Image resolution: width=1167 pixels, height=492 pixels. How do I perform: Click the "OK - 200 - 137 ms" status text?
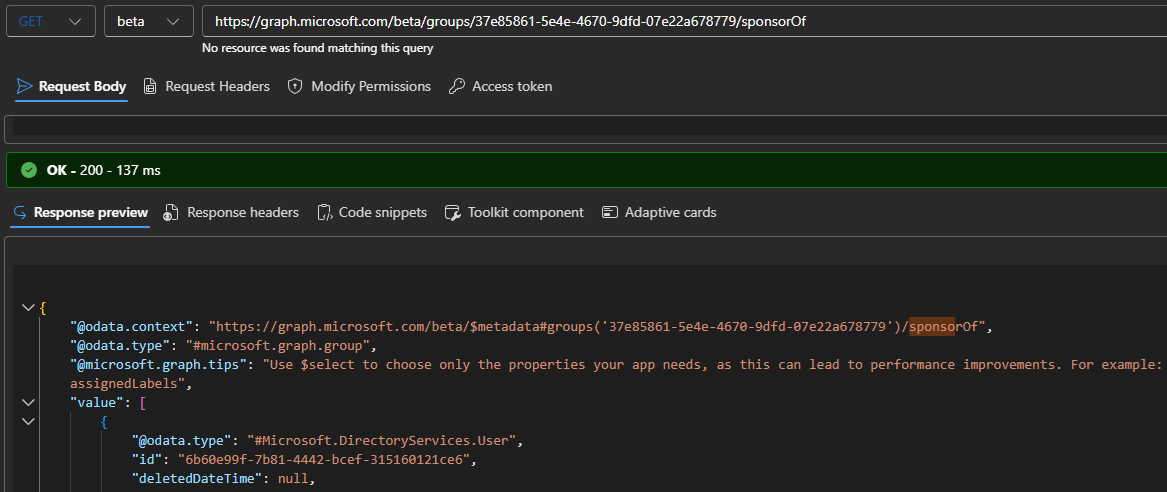[x=103, y=170]
